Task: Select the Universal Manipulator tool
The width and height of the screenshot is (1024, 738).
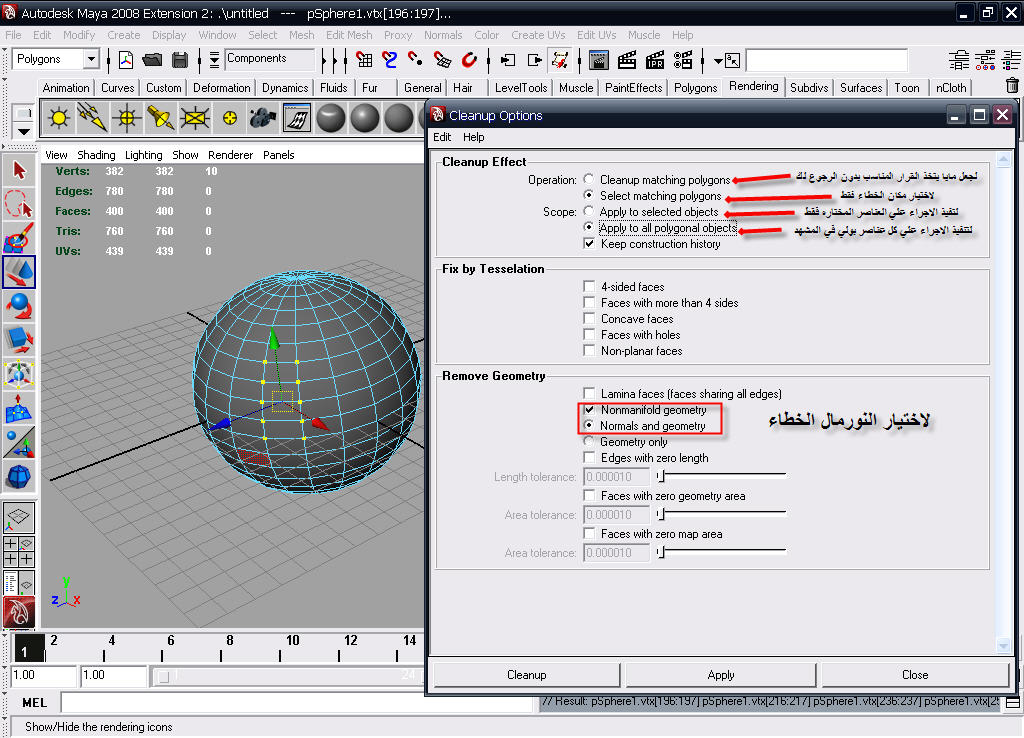Action: click(x=19, y=374)
